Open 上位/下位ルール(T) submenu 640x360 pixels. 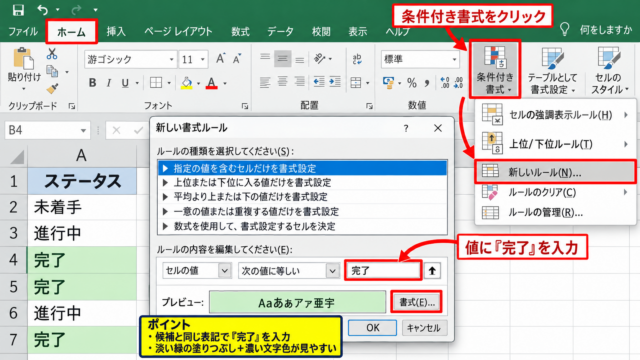[x=555, y=144]
